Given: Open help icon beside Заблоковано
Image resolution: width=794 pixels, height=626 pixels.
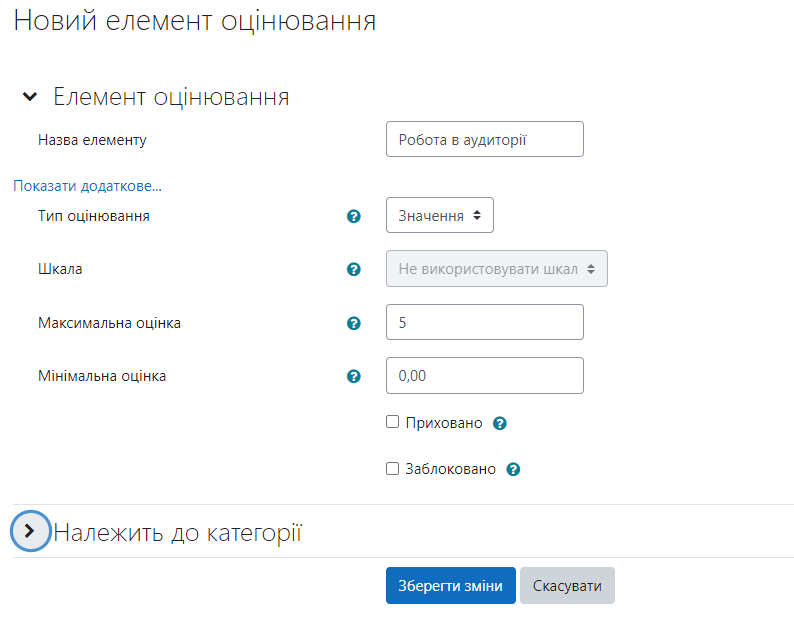Looking at the screenshot, I should coord(513,470).
